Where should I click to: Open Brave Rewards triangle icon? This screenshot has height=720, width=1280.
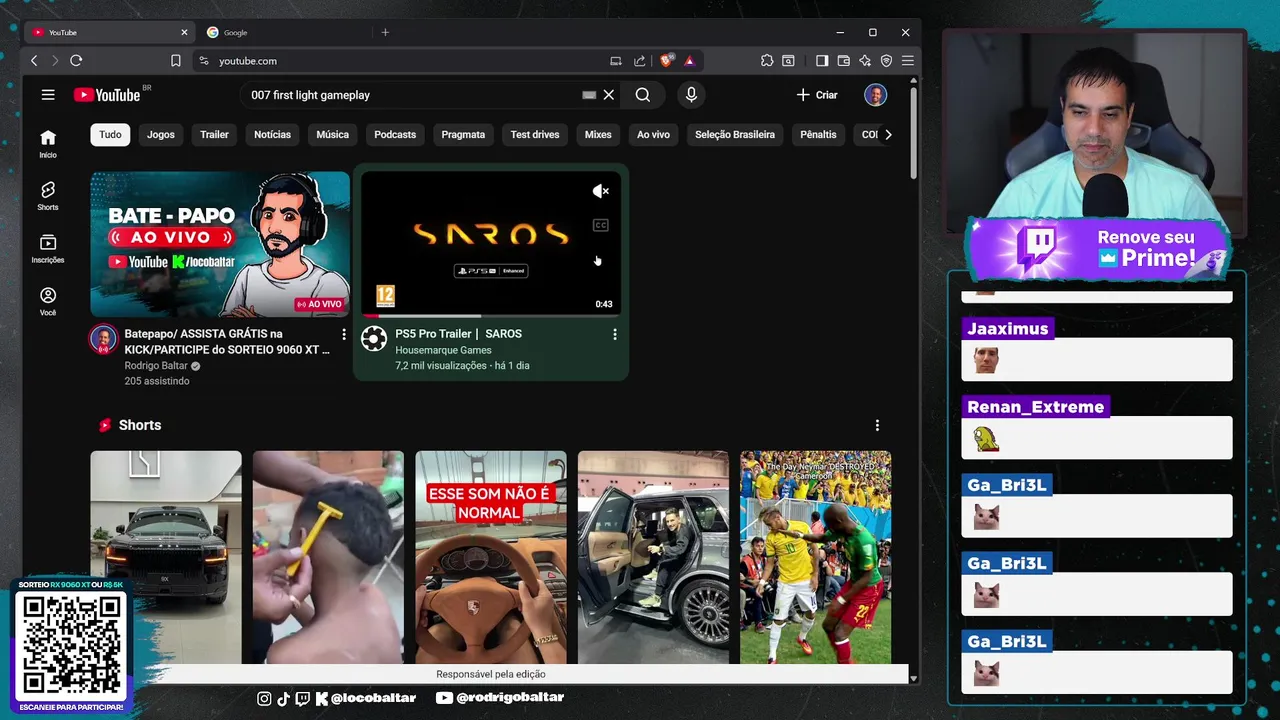point(689,61)
